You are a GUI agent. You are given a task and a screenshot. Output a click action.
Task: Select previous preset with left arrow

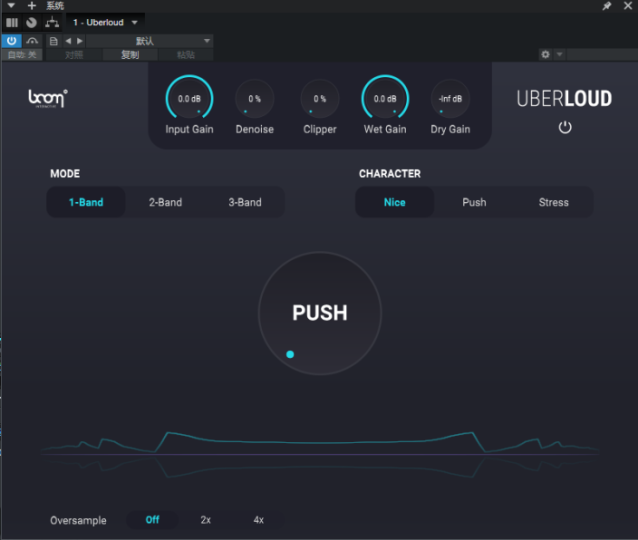click(x=68, y=41)
